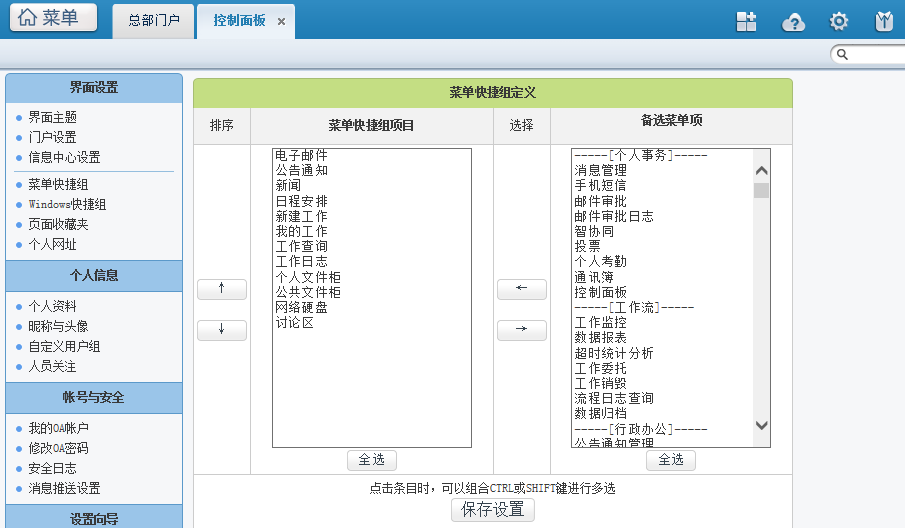Click the add-module grid icon in header

(x=746, y=21)
